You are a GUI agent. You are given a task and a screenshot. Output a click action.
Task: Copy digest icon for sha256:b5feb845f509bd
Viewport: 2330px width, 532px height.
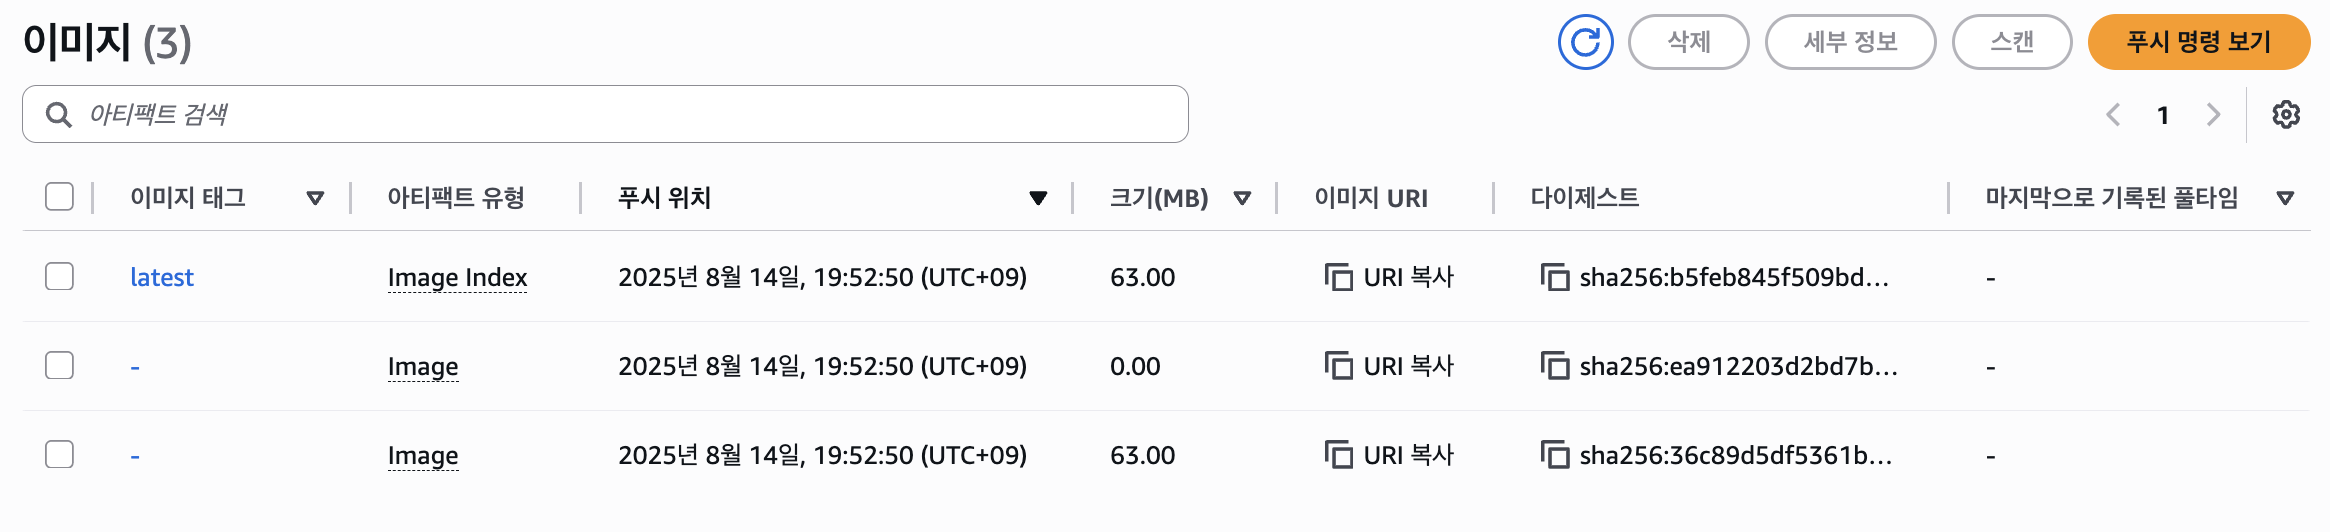(1554, 277)
